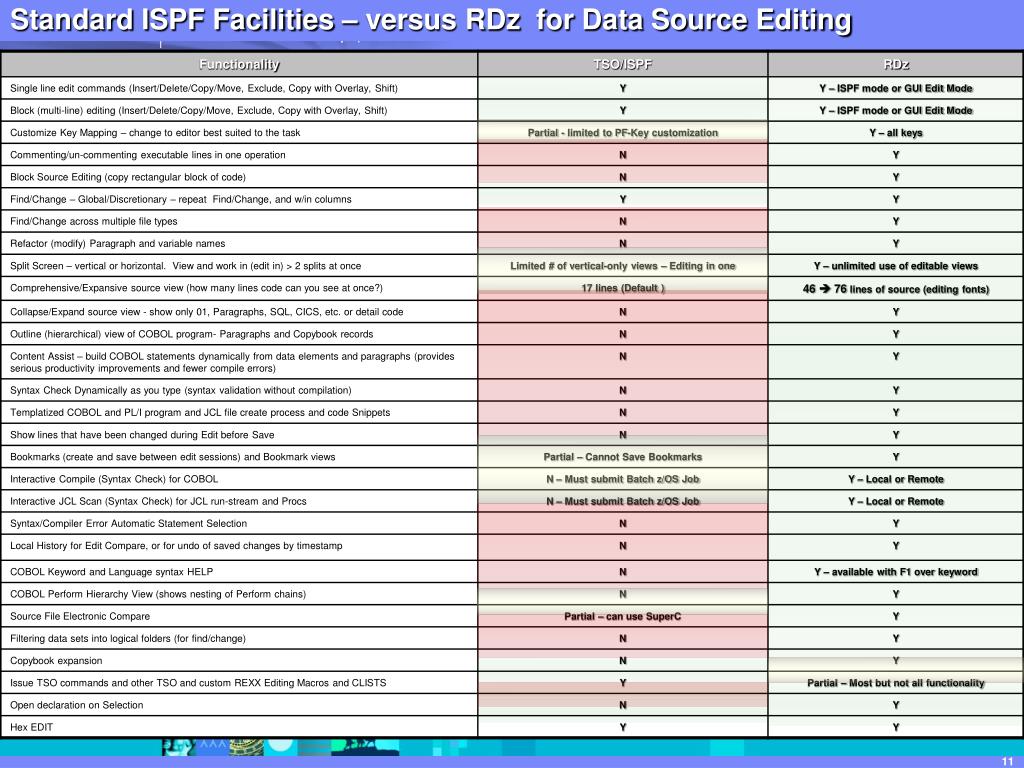Viewport: 1024px width, 768px height.
Task: Click 'Interactive JCL Scan (Syntax Check)' row text
Action: click(158, 502)
